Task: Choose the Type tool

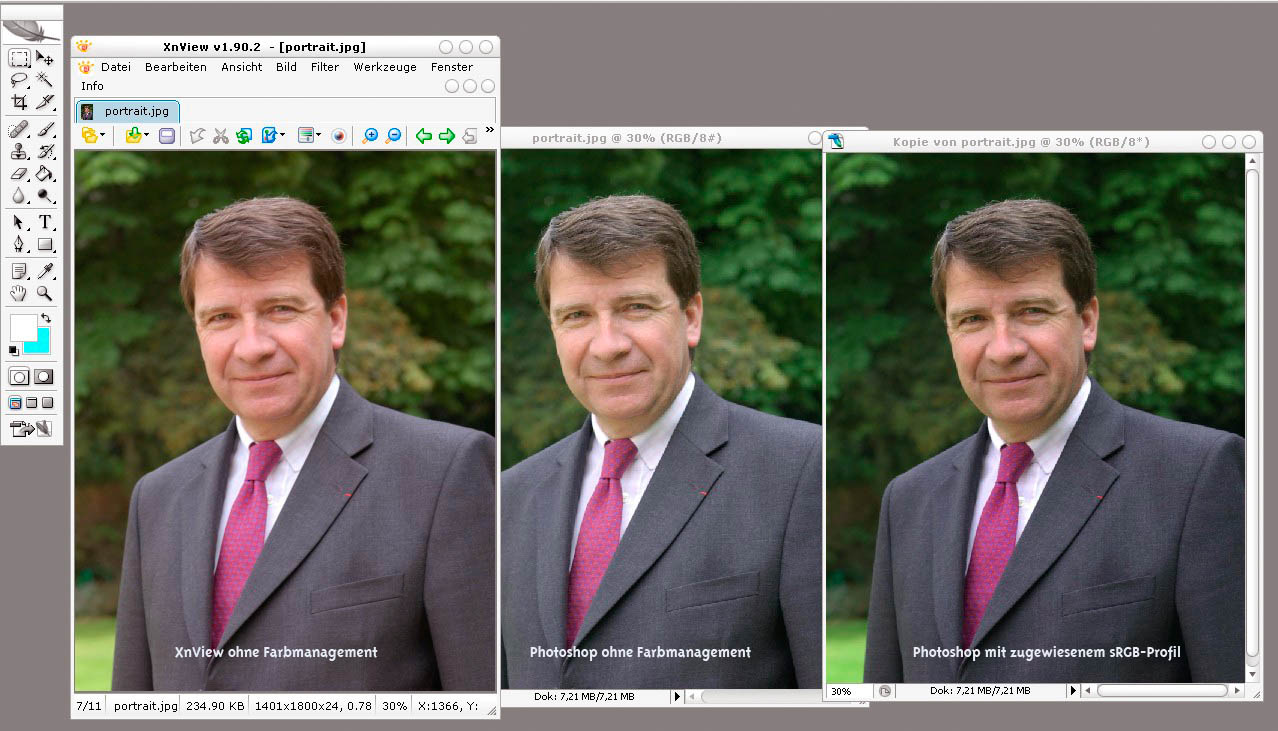Action: 45,222
